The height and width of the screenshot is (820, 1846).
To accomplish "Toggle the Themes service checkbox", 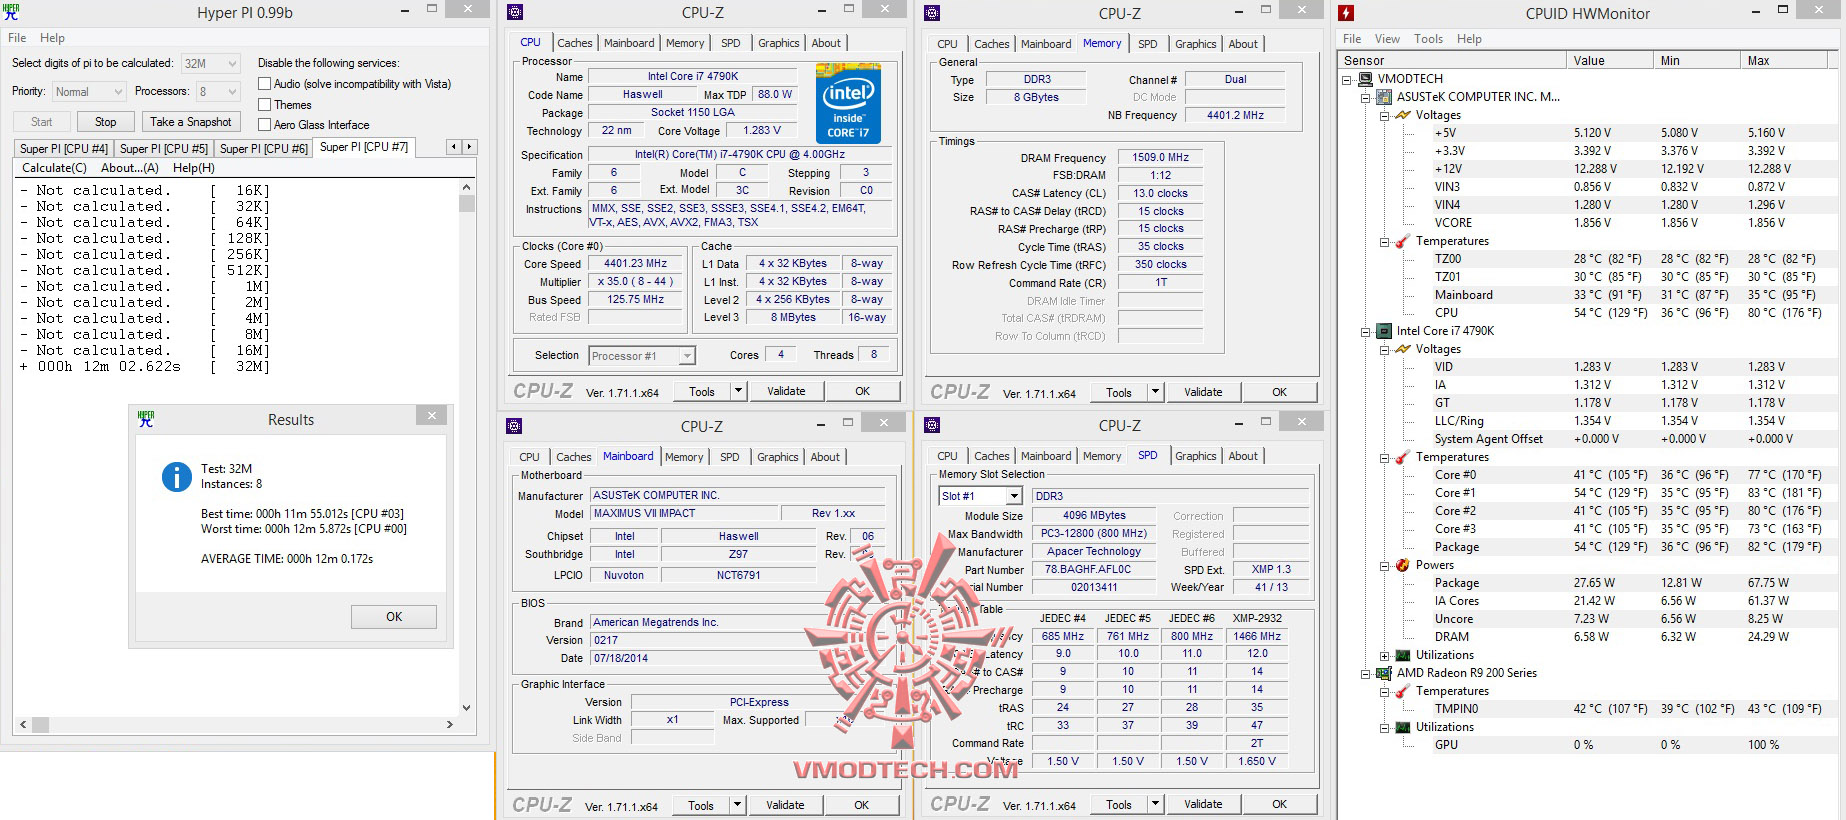I will [x=265, y=104].
